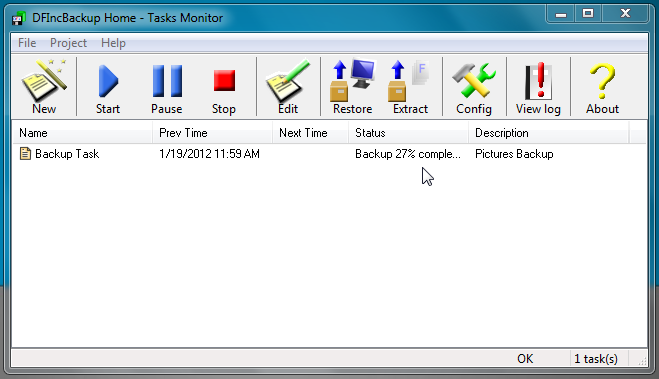The image size is (659, 379).
Task: Open the Config settings
Action: coord(474,87)
